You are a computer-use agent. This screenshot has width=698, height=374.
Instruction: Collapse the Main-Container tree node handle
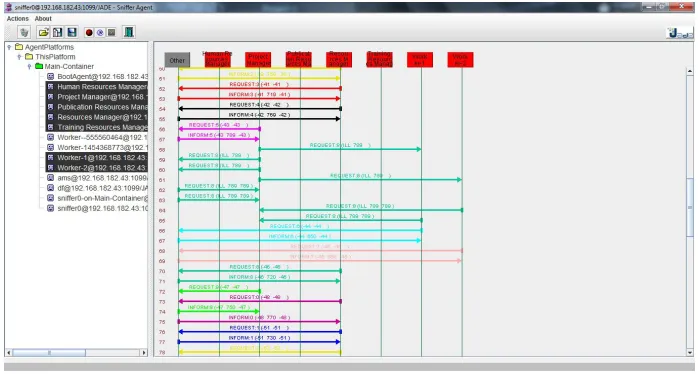(29, 67)
